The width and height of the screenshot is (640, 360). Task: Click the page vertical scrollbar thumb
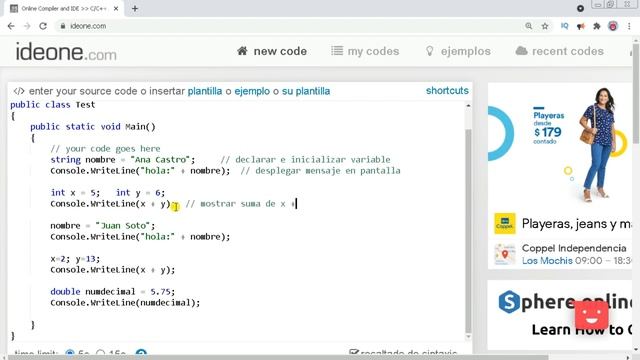point(636,93)
